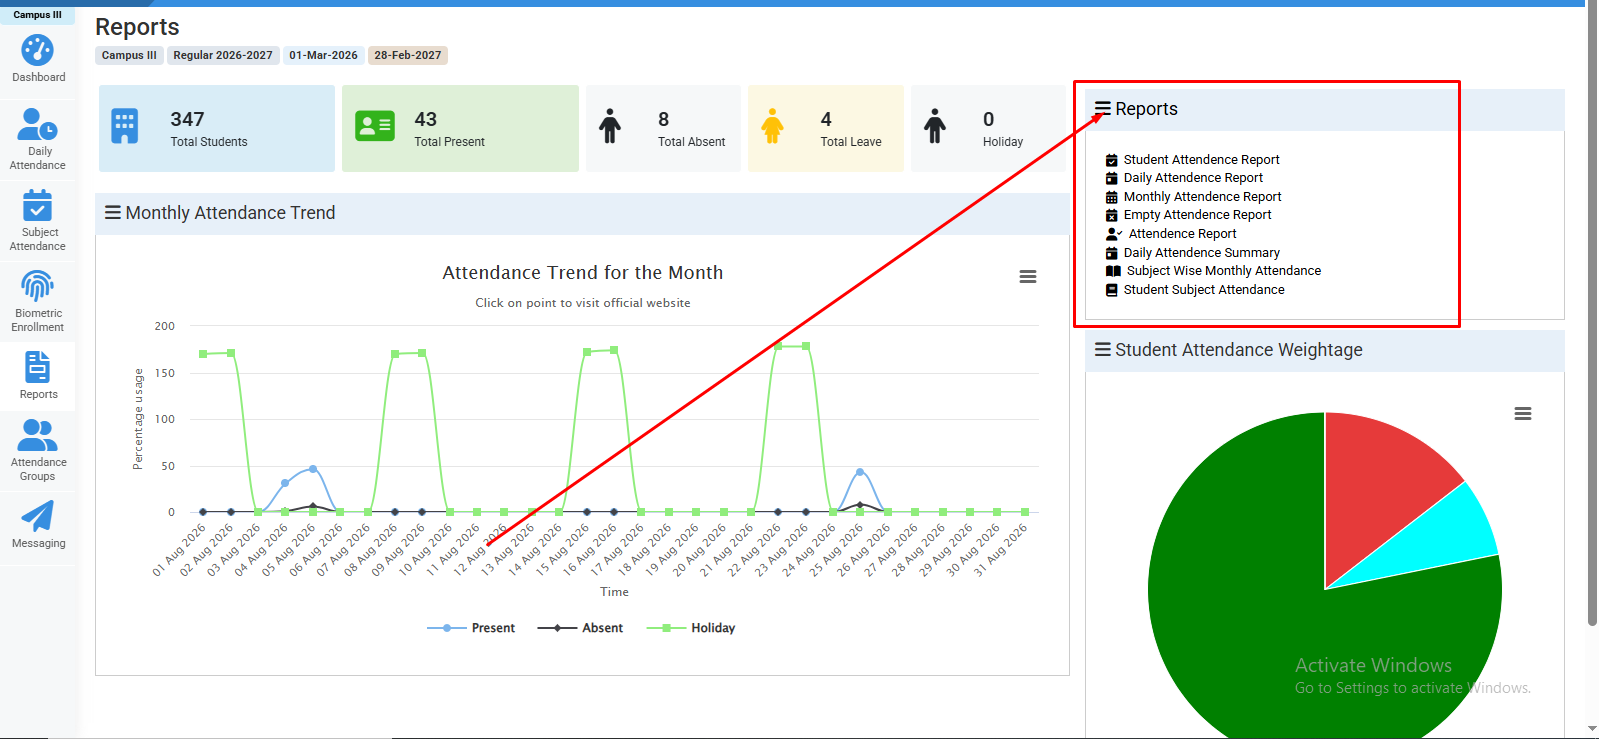Click the Campus III badge under Reports
Image resolution: width=1599 pixels, height=739 pixels.
point(129,56)
